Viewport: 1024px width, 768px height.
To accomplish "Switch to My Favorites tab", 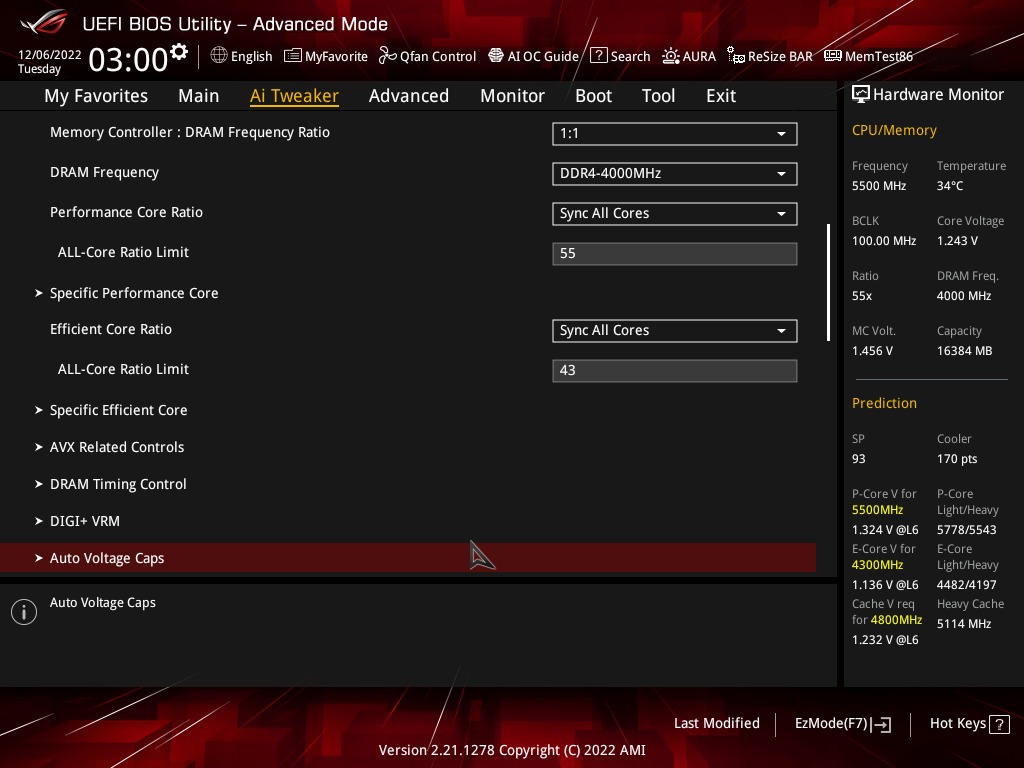I will 96,96.
